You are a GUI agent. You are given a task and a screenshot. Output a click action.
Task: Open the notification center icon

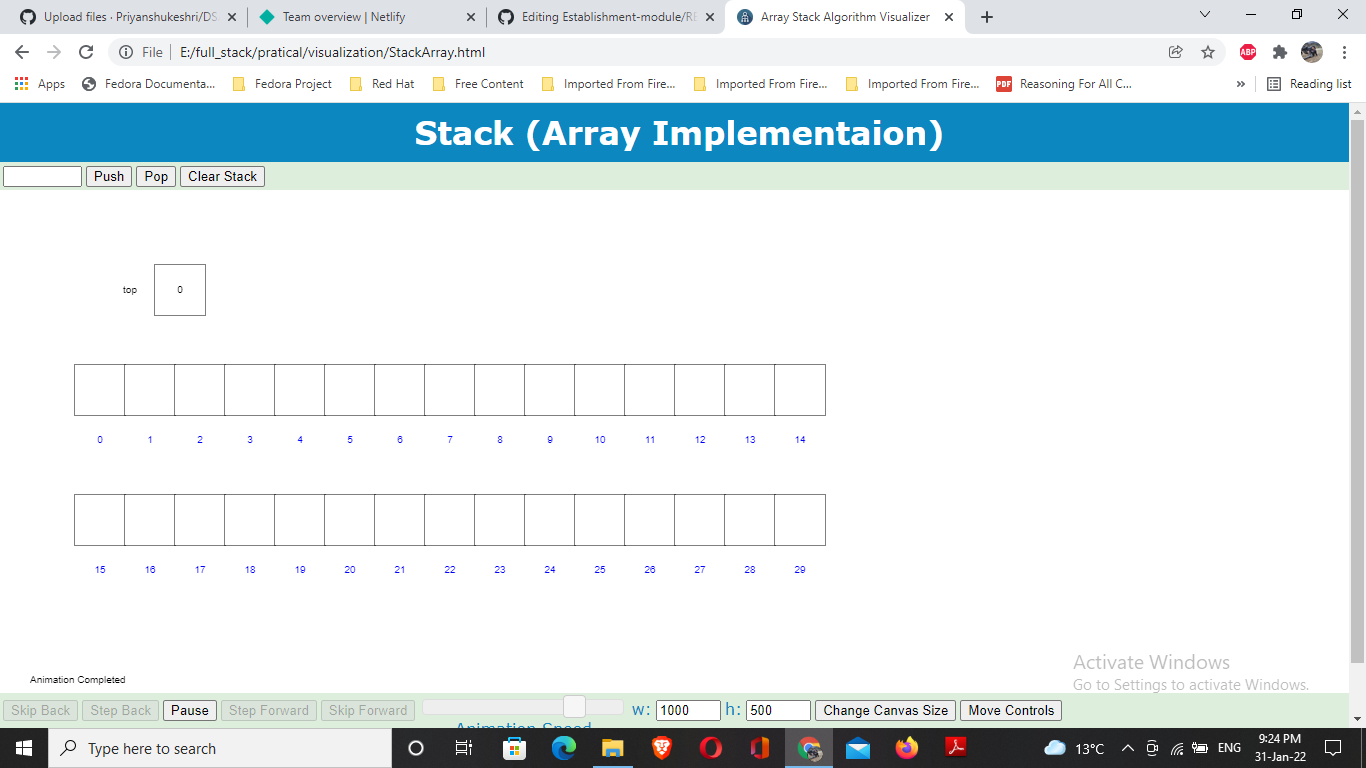coord(1332,748)
